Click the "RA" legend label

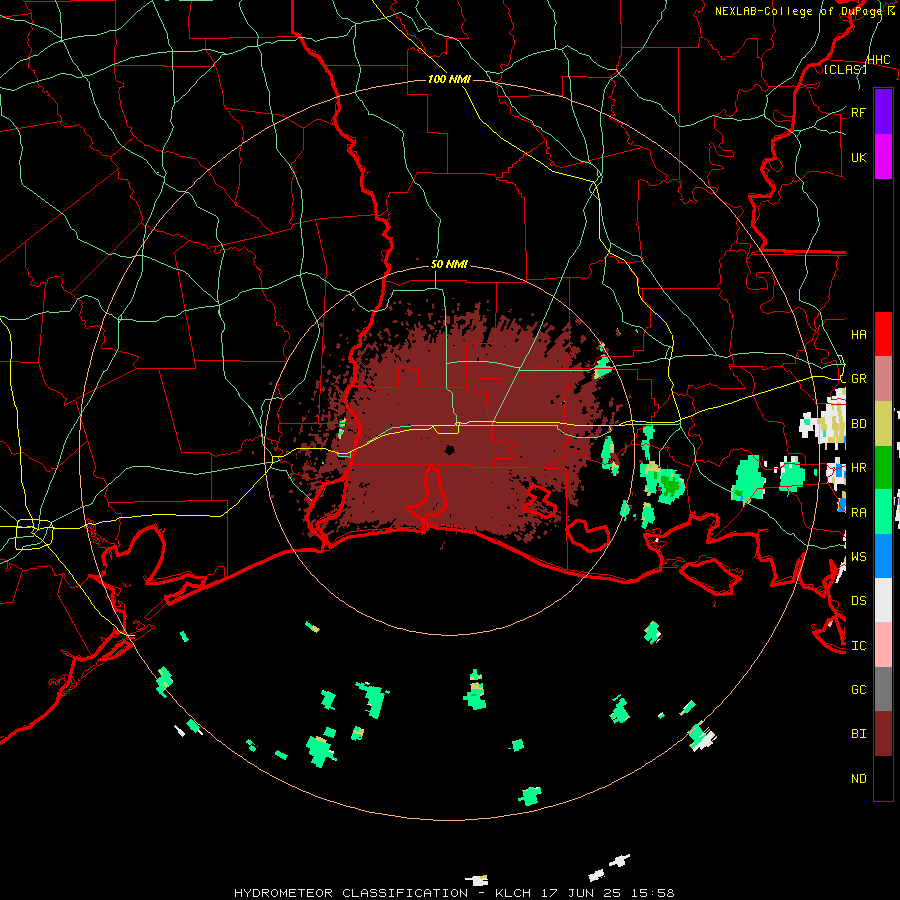point(858,513)
